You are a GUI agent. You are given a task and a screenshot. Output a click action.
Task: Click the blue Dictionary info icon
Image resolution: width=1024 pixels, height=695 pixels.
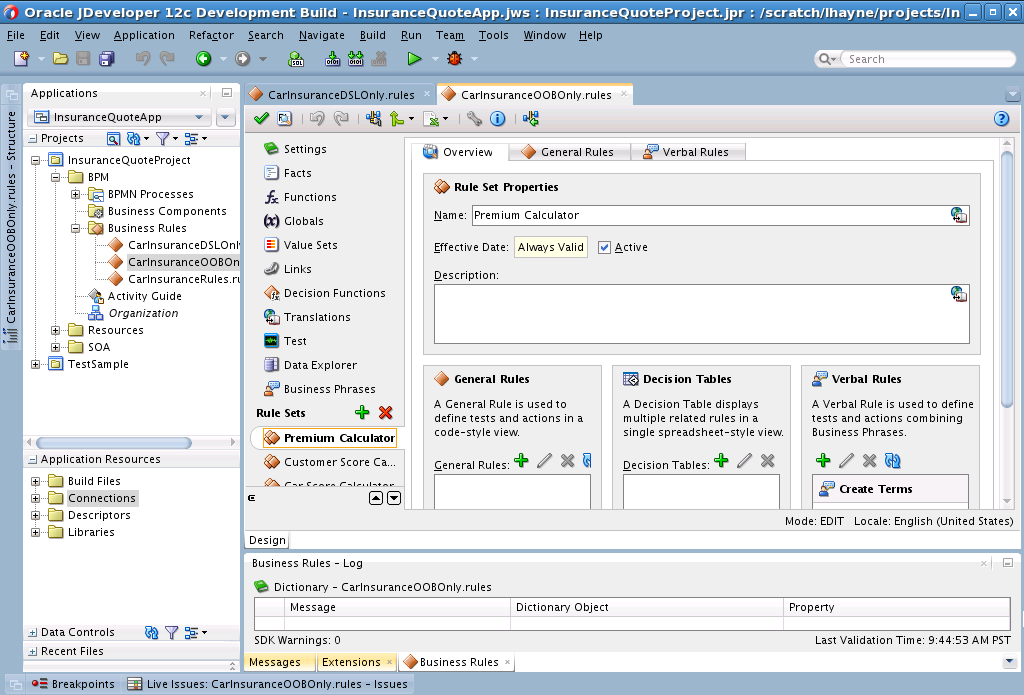[498, 118]
